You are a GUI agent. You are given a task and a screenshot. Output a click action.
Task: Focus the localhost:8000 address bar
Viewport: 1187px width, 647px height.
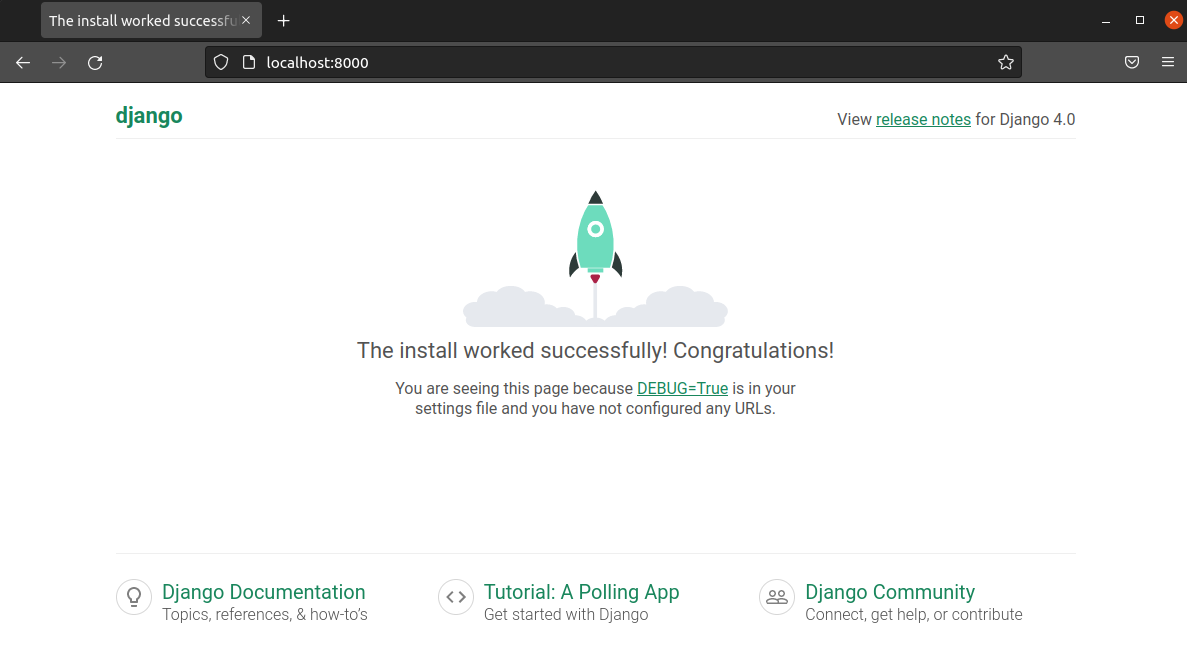[x=613, y=63]
